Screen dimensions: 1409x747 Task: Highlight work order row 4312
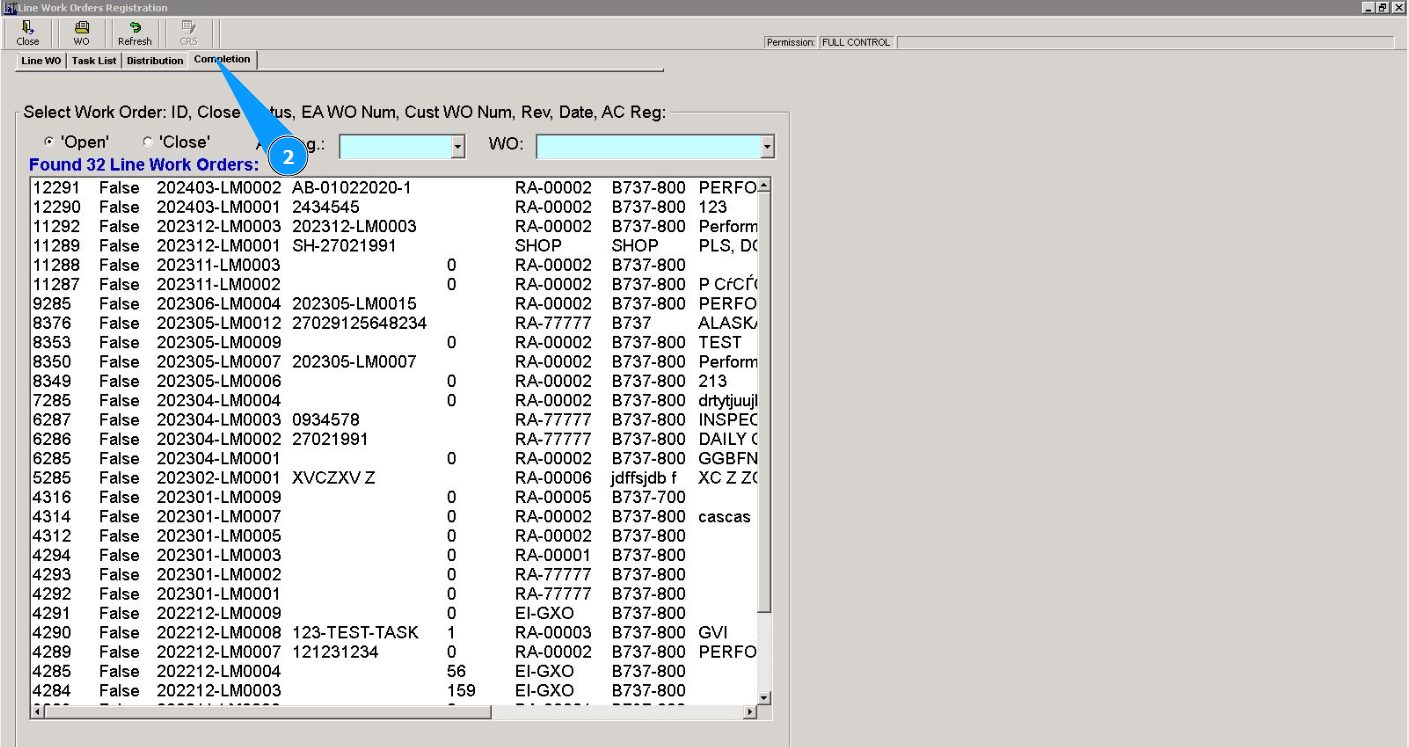click(x=394, y=536)
